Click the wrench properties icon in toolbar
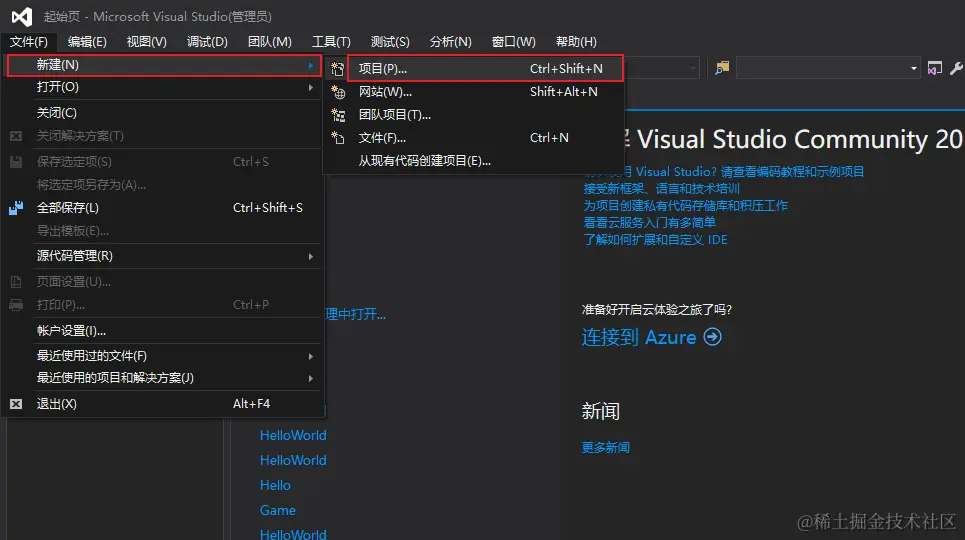Viewport: 965px width, 540px height. coord(956,68)
